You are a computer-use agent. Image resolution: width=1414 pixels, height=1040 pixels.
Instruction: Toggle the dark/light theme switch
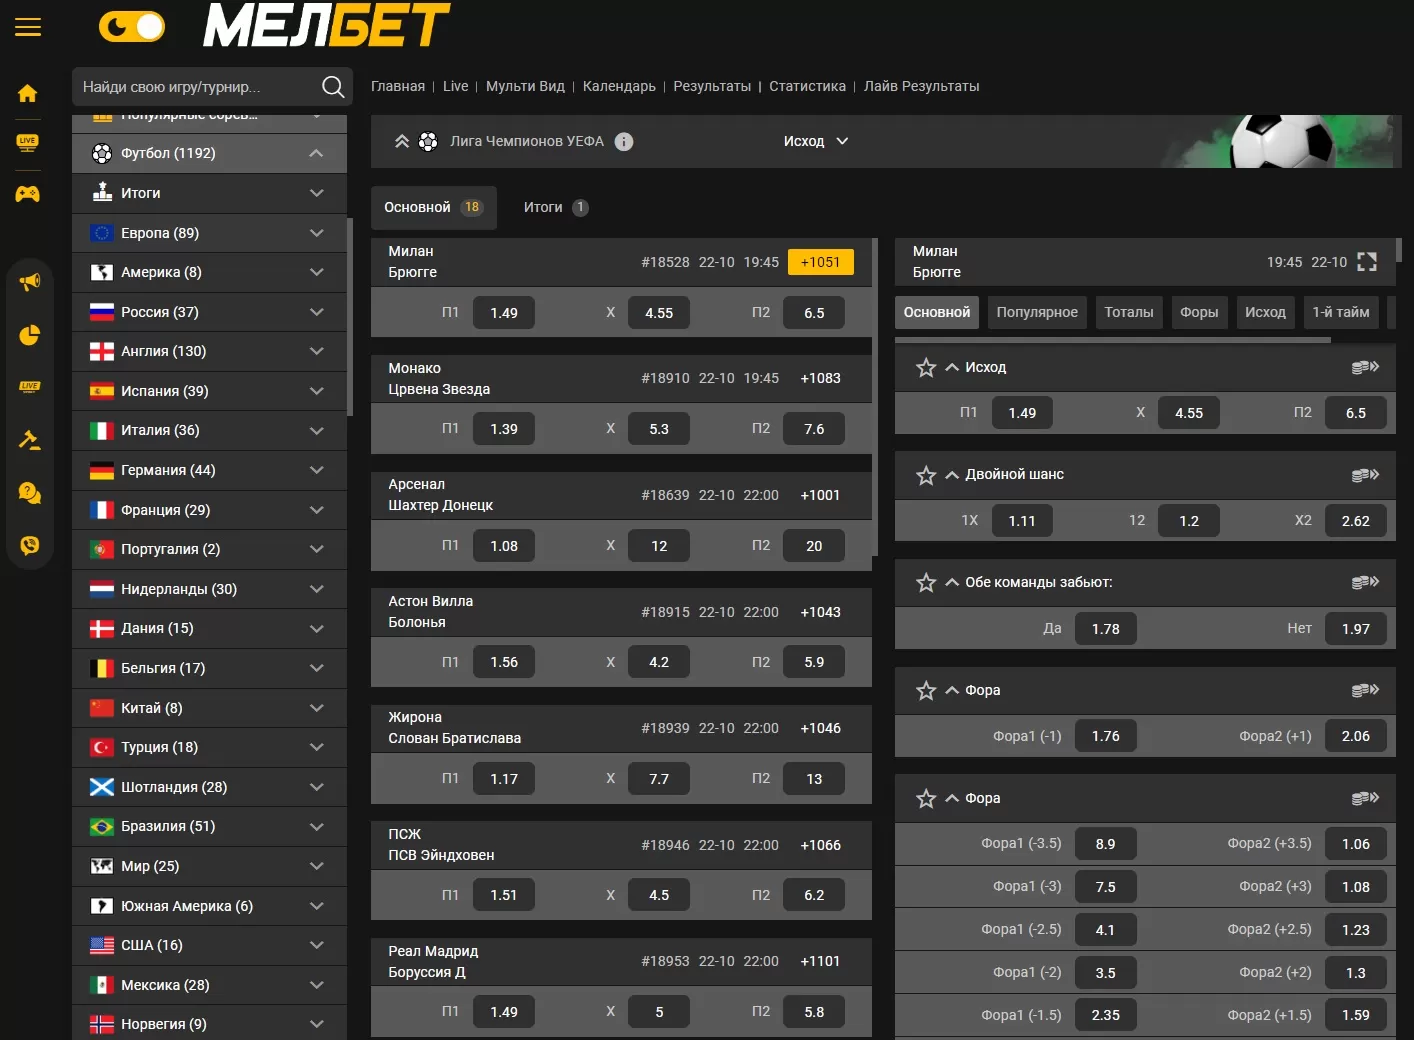(x=132, y=27)
